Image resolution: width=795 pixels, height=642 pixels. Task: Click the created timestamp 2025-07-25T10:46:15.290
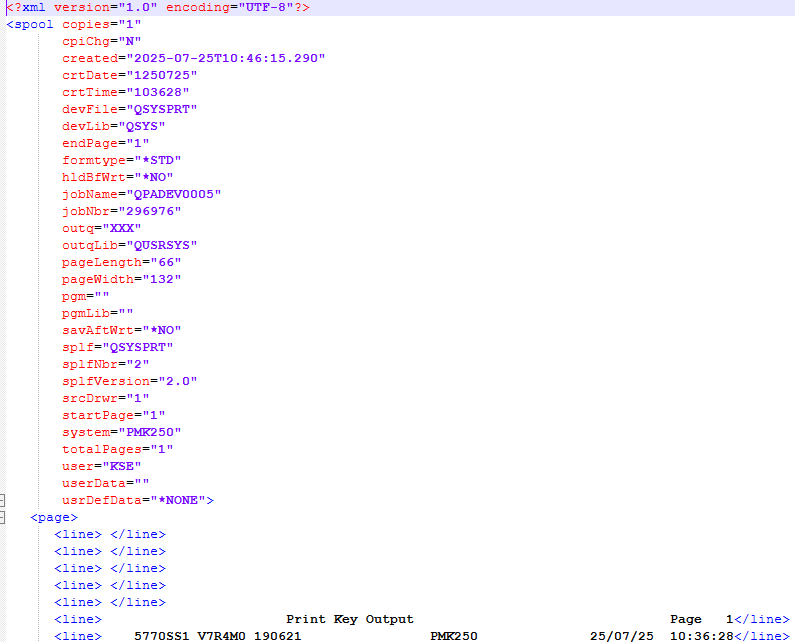pyautogui.click(x=226, y=58)
